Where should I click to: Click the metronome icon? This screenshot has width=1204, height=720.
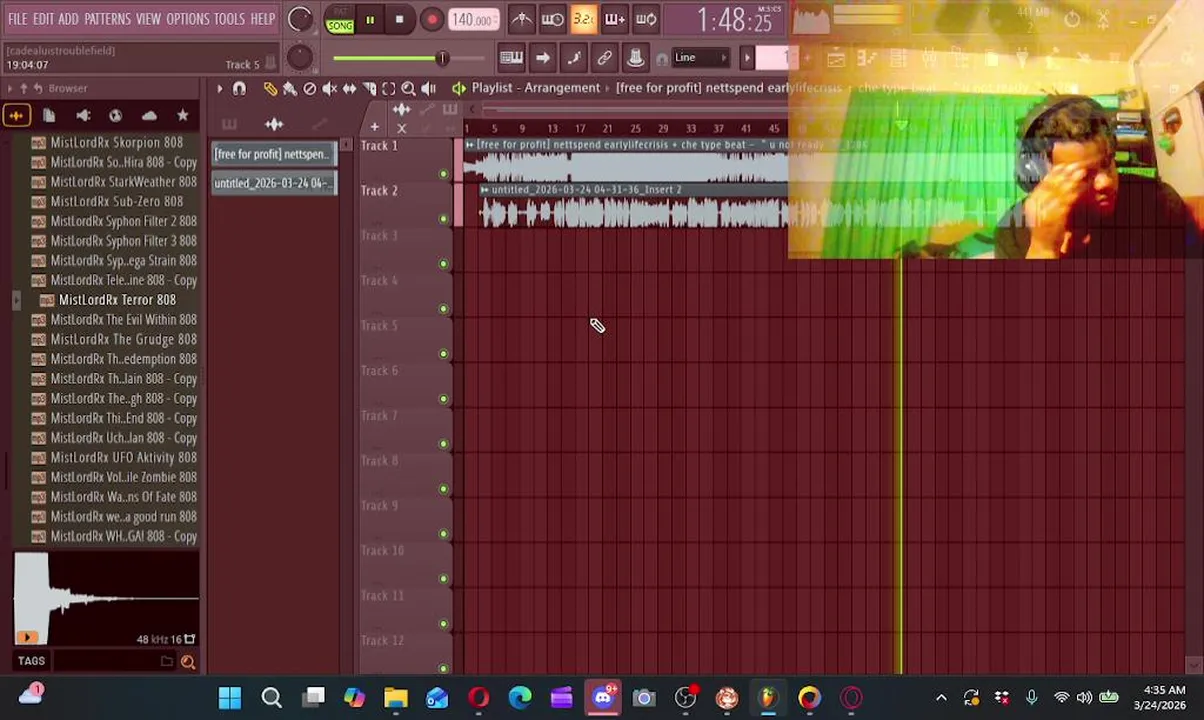point(521,19)
